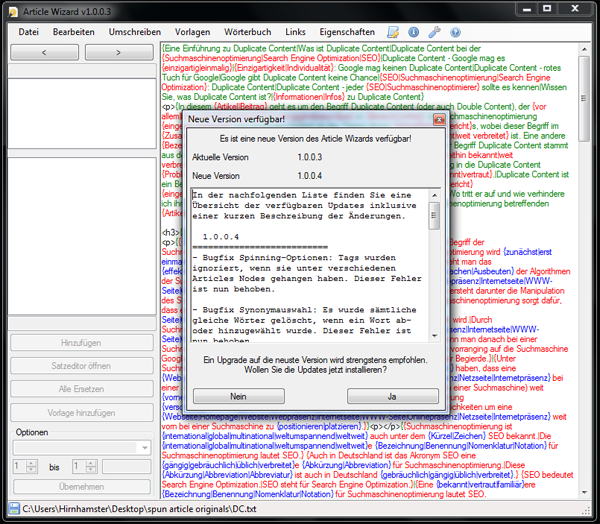
Task: Increase the second spinner after 'bis'
Action: [x=91, y=463]
